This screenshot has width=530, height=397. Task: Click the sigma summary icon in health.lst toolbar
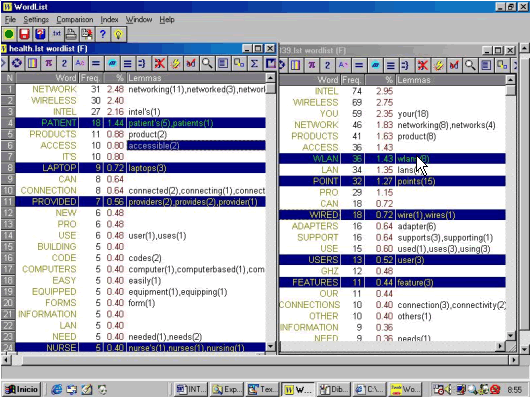(255, 63)
